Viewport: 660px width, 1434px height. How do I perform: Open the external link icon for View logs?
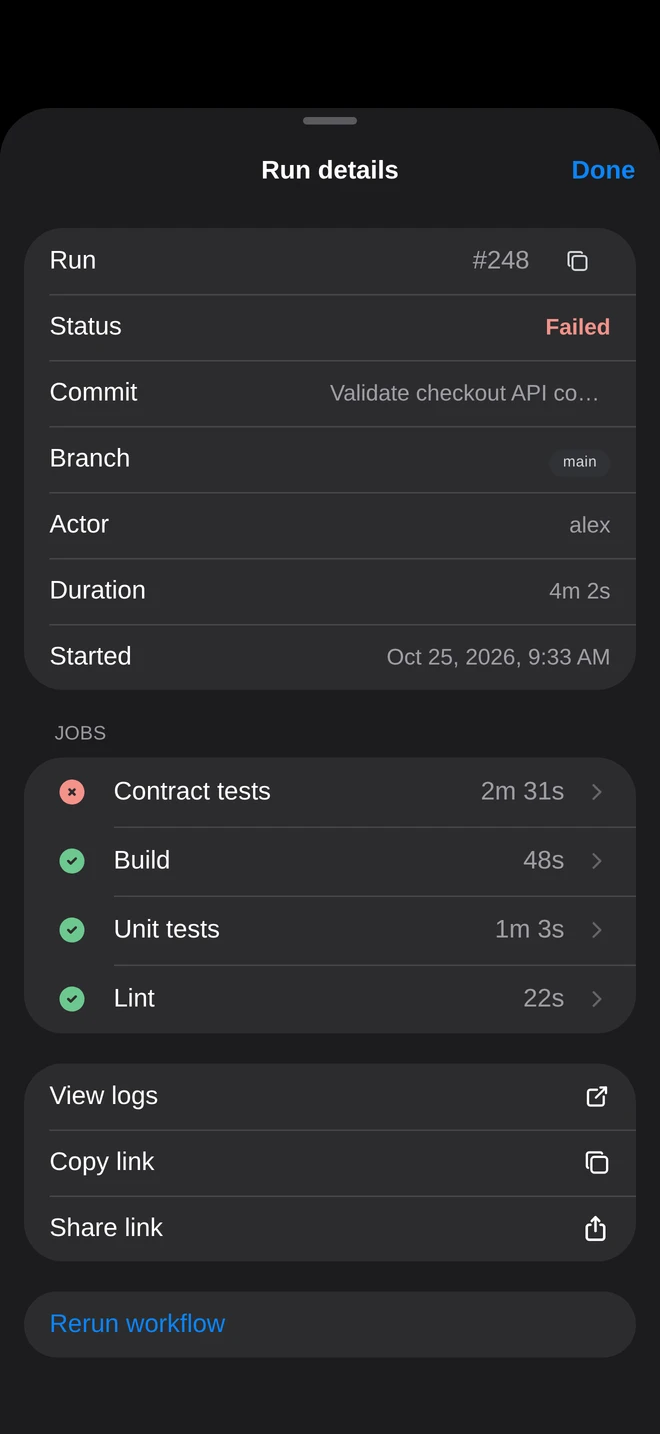[x=596, y=1097]
